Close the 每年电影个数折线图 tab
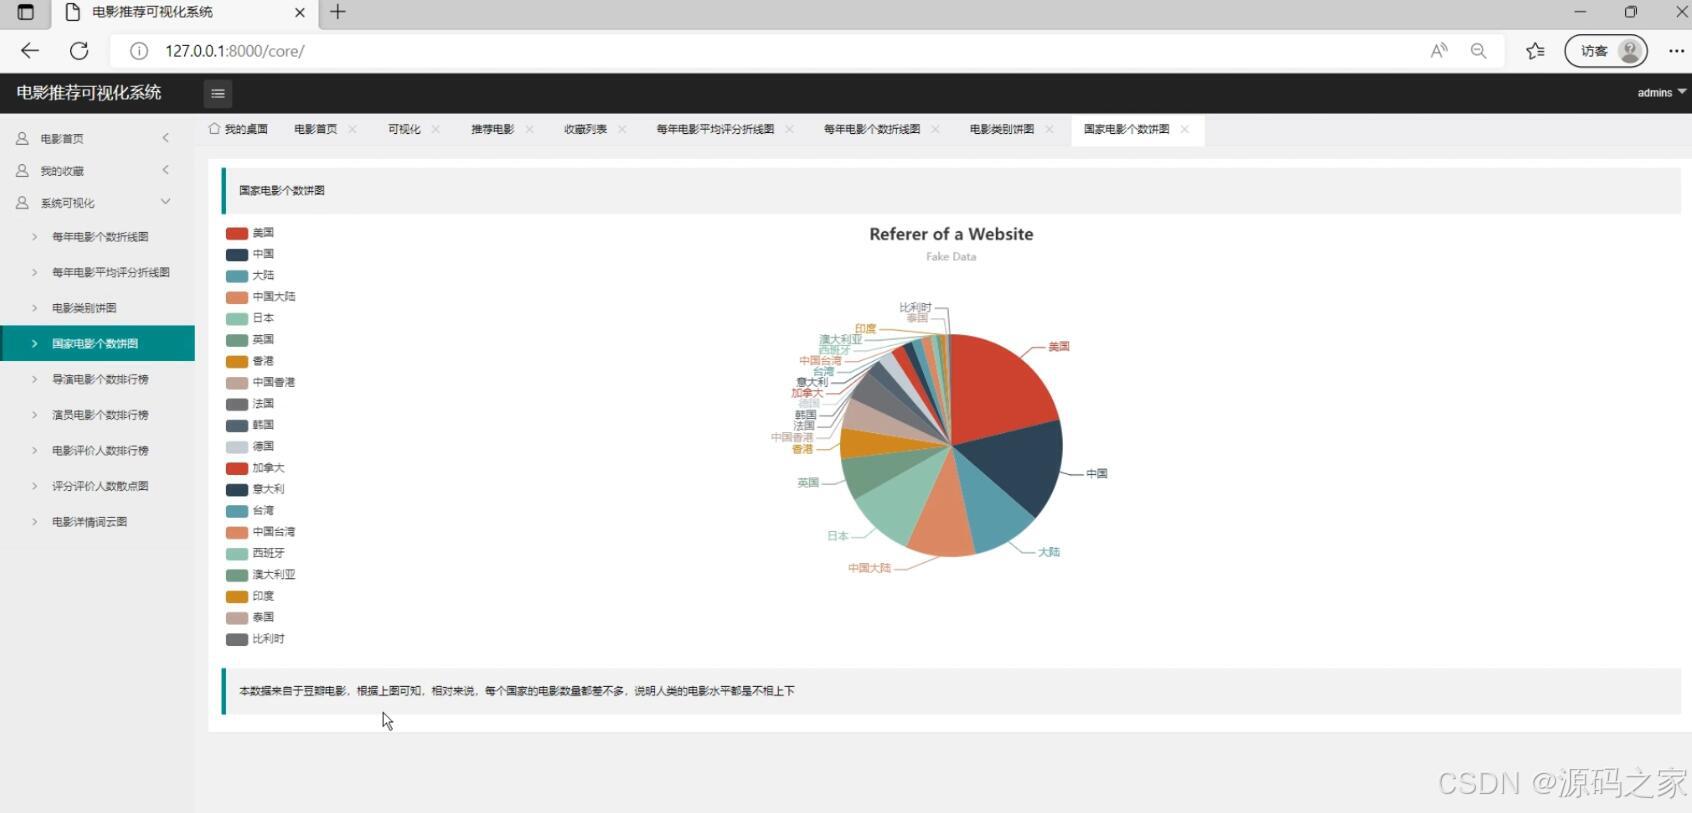This screenshot has height=813, width=1692. (x=935, y=129)
